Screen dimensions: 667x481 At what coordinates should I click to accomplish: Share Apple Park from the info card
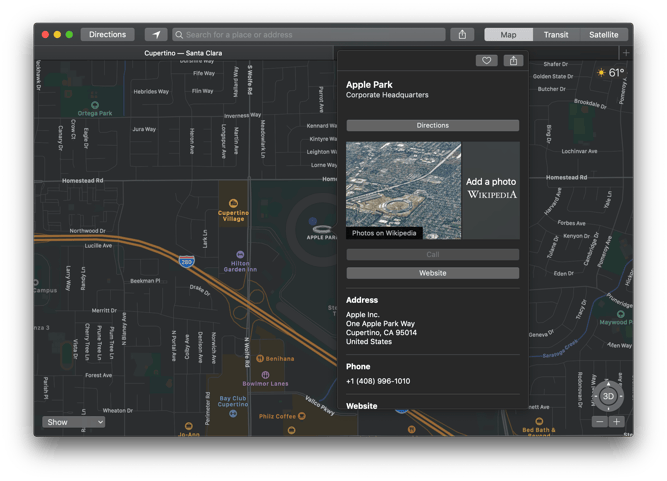[x=513, y=60]
